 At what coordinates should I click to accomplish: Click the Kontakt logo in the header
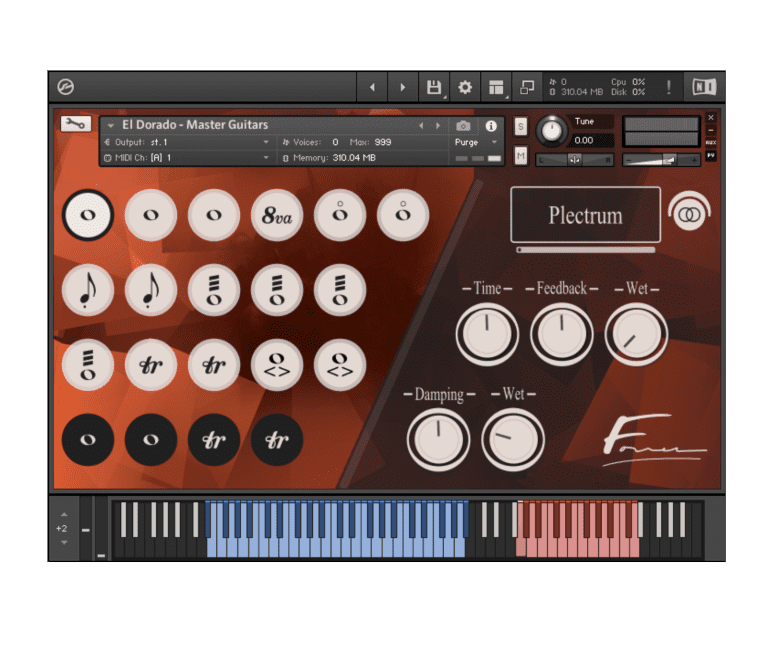pos(66,87)
